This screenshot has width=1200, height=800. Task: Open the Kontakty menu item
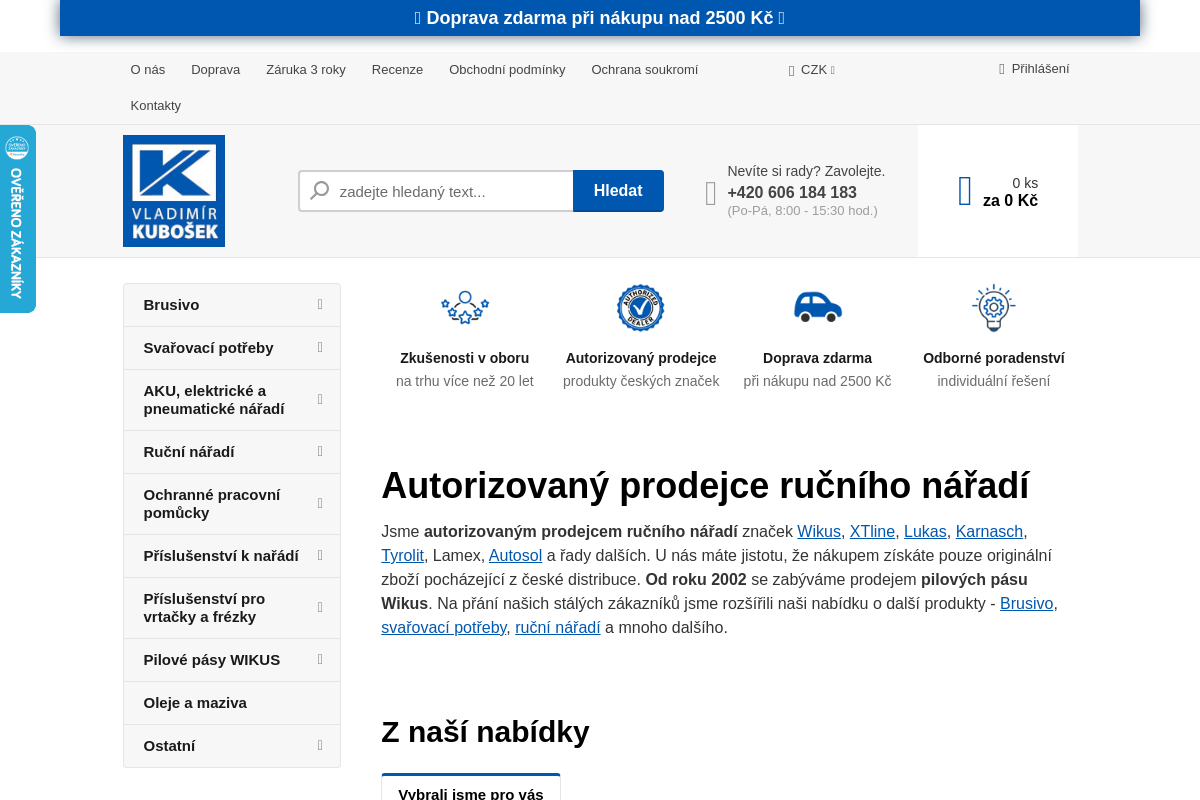[x=155, y=104]
